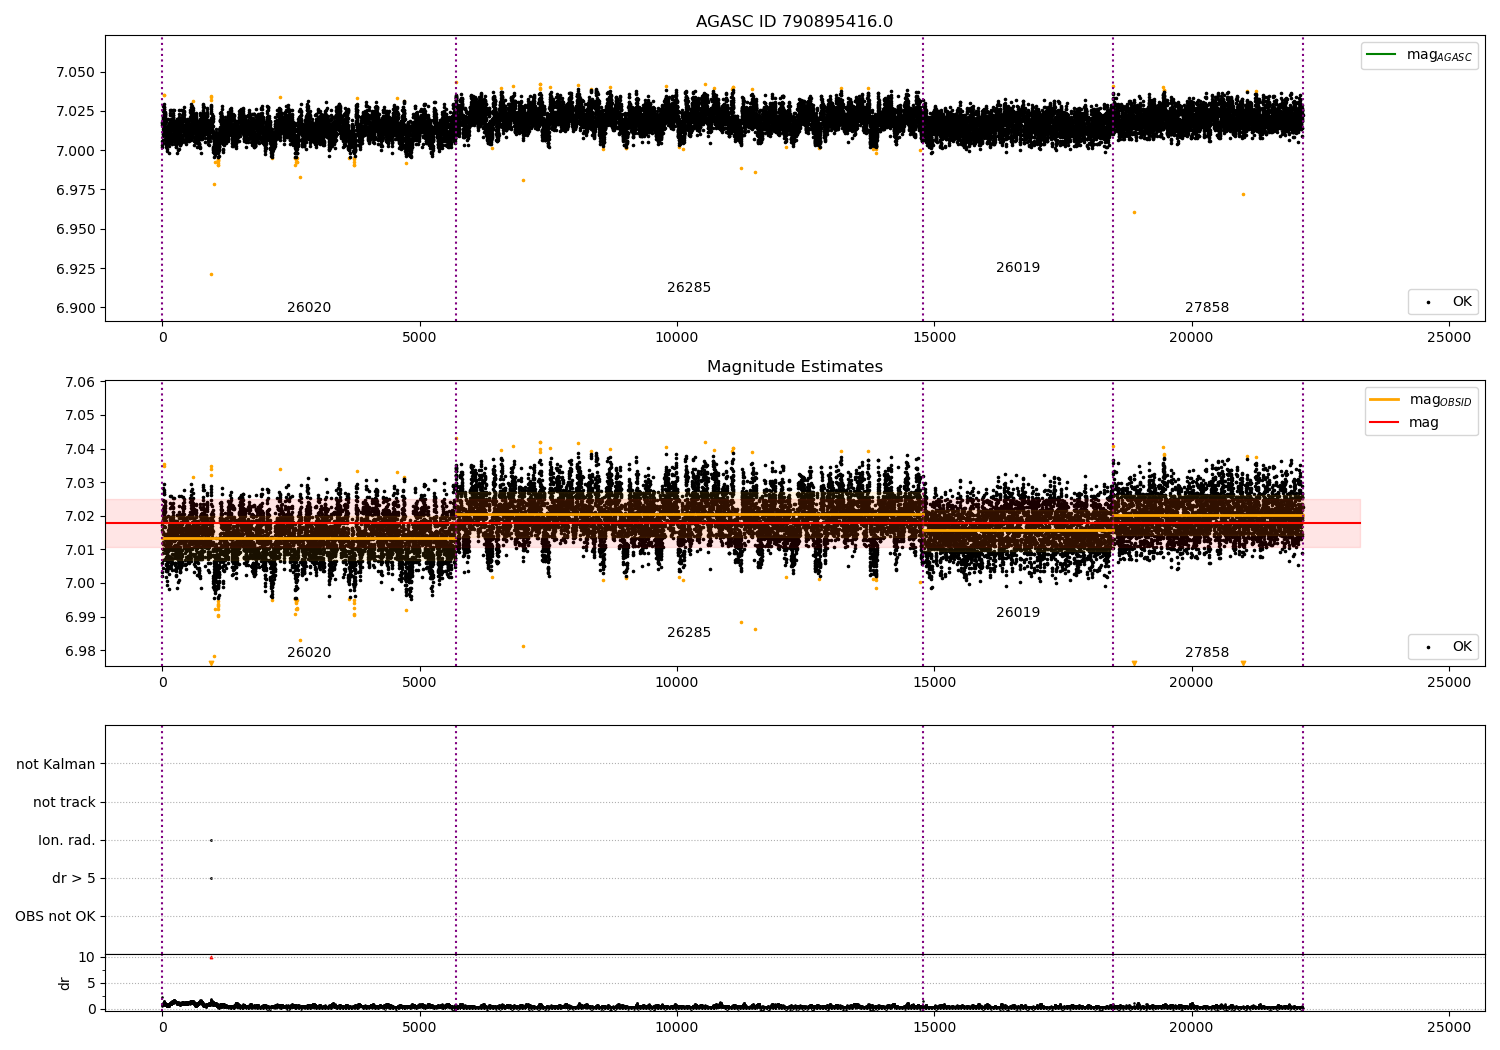Click obsid label "26020" in the top plot
This screenshot has height=1050, width=1500.
point(309,308)
